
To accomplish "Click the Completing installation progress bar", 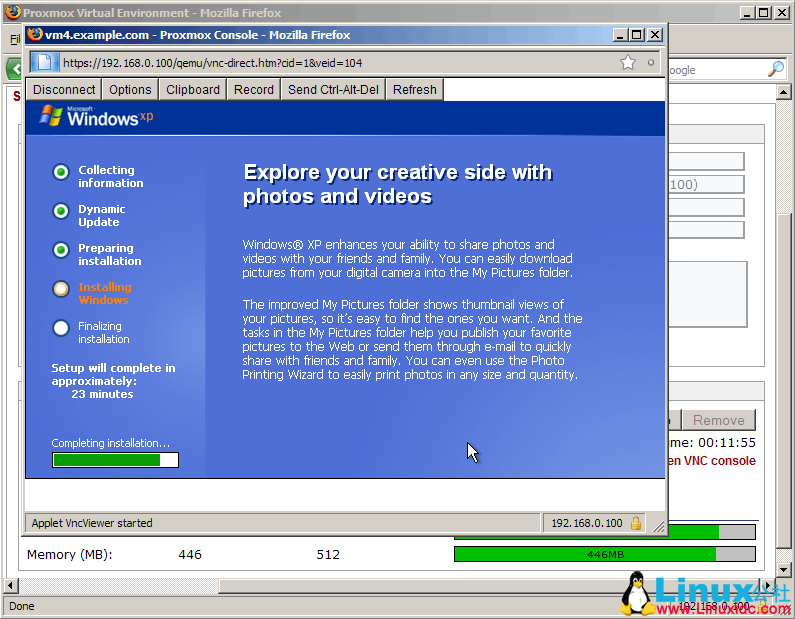I will pos(115,460).
